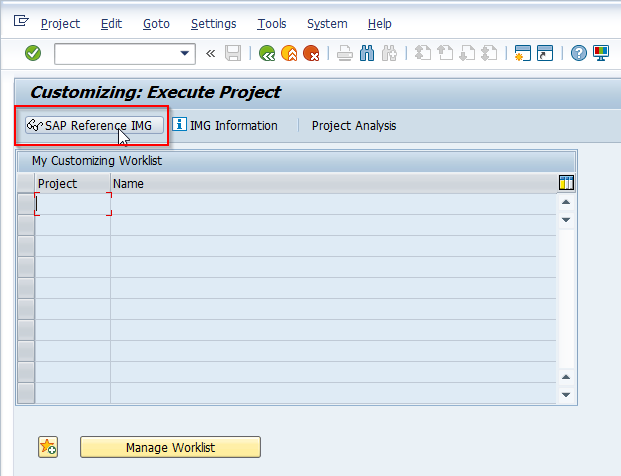Click the Create New Session icon

(523, 53)
